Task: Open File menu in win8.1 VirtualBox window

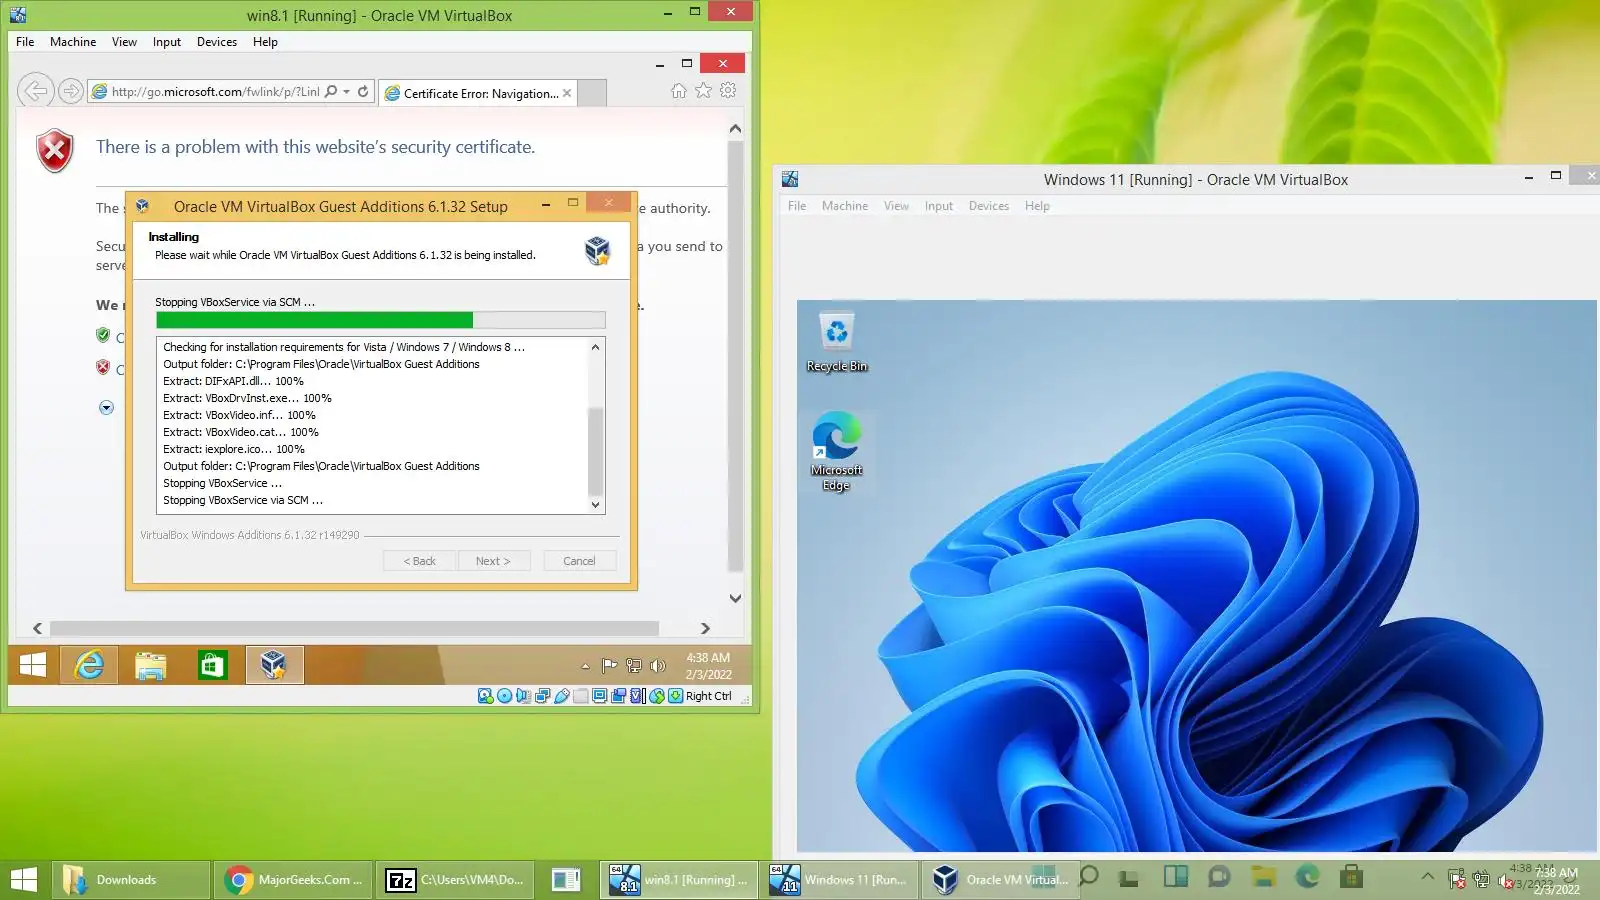Action: [x=25, y=42]
